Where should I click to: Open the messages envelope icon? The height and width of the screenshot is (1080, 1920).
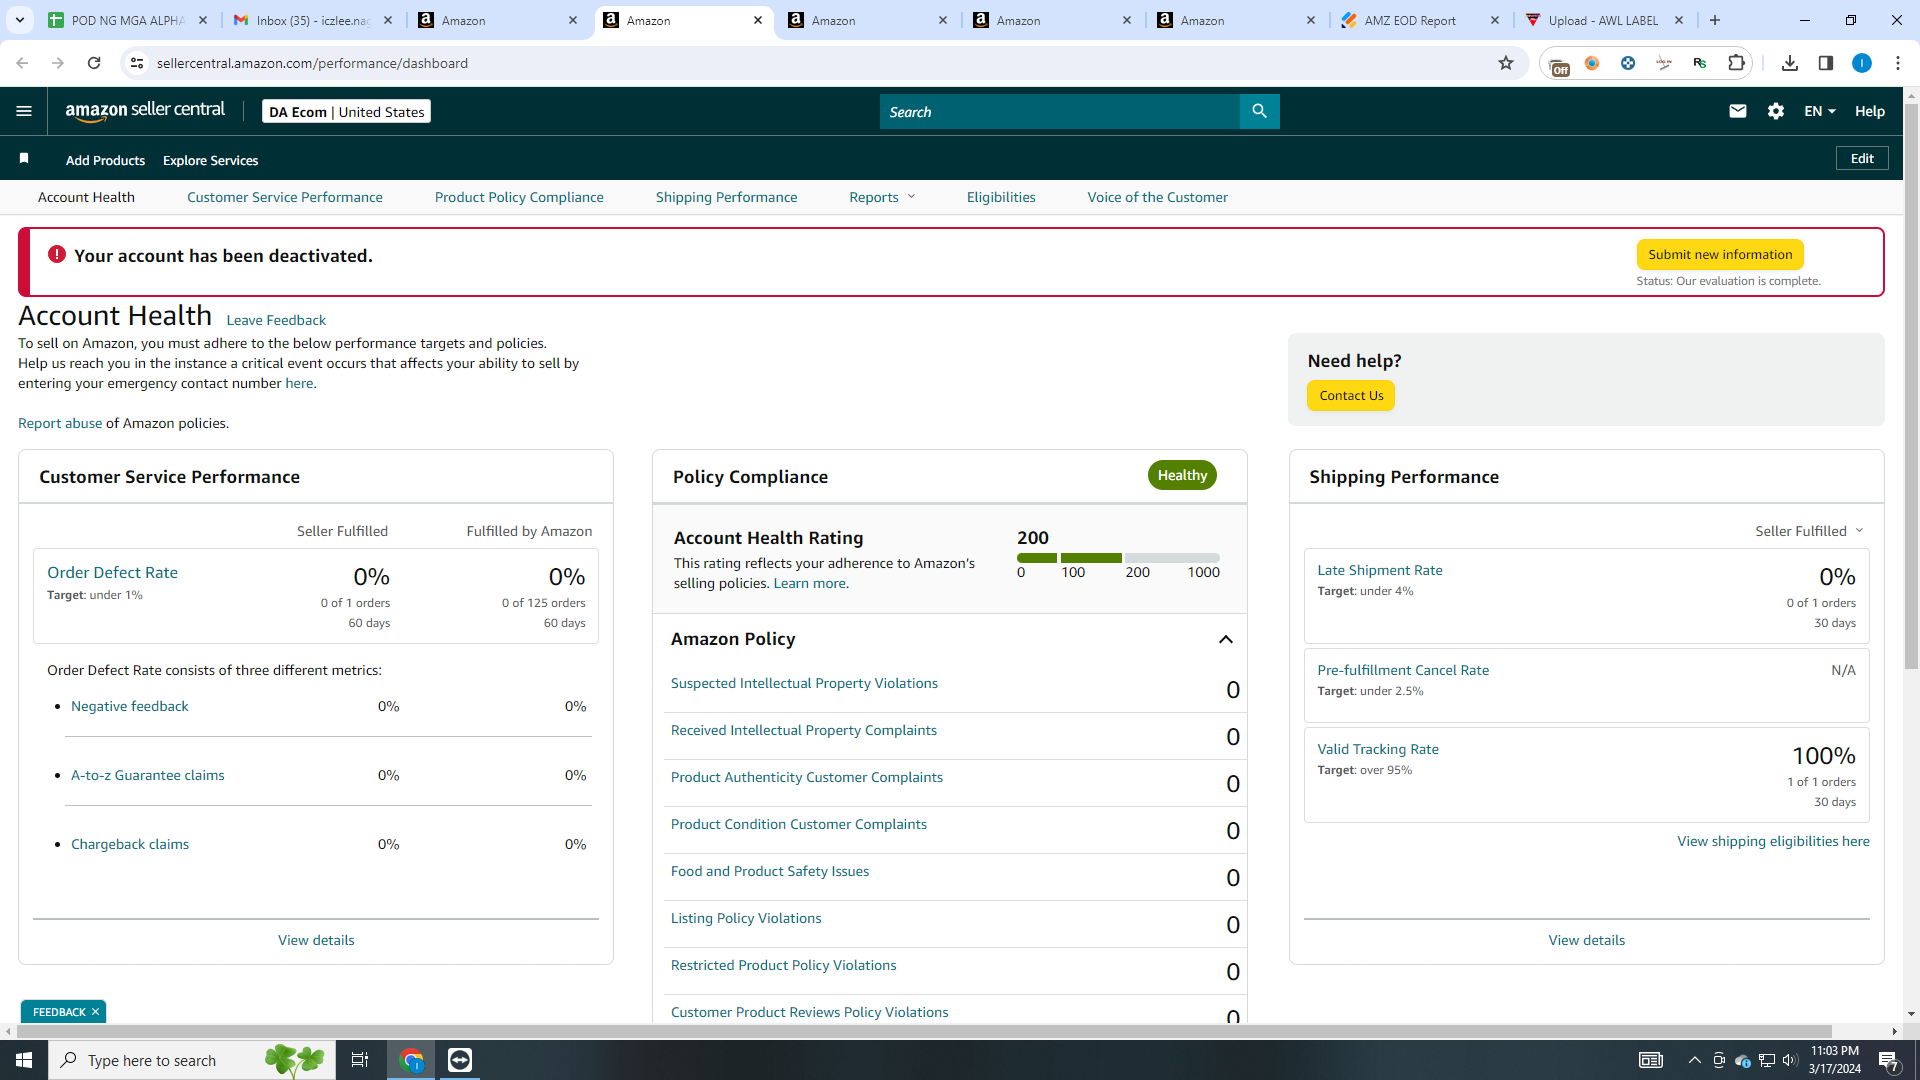pos(1738,111)
